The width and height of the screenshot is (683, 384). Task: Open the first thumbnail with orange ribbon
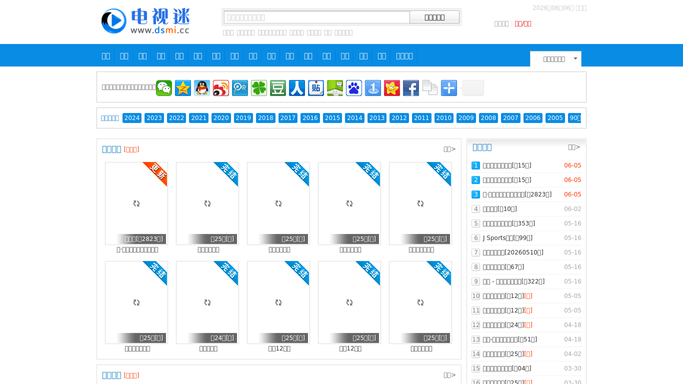point(136,203)
